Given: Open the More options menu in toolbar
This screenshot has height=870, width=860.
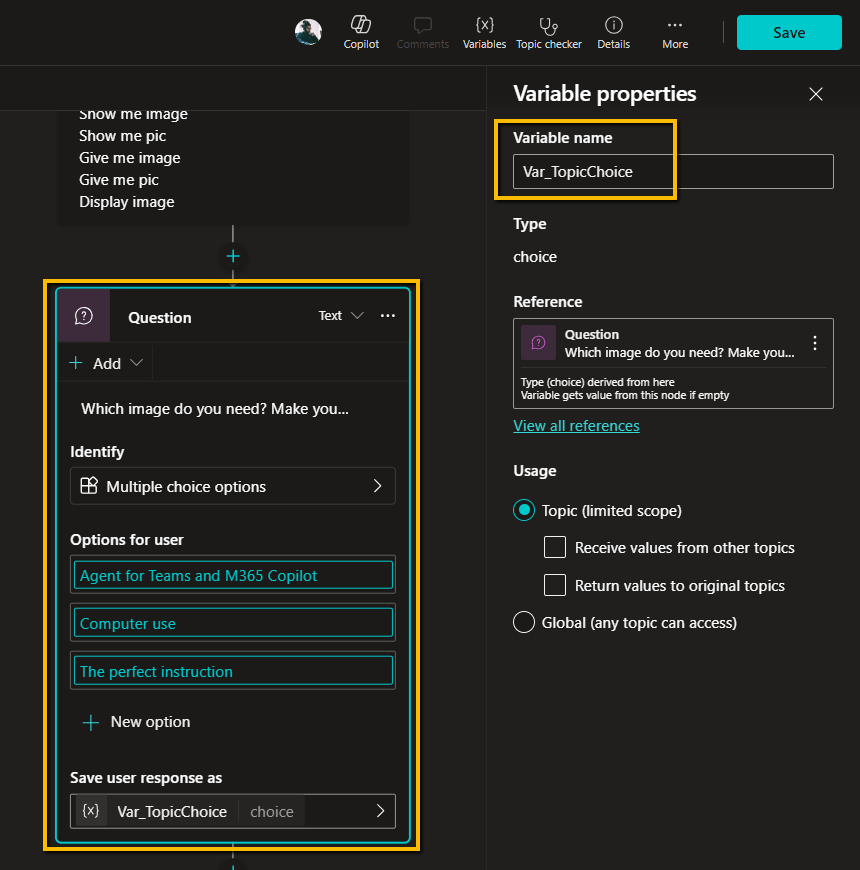Looking at the screenshot, I should tap(675, 31).
